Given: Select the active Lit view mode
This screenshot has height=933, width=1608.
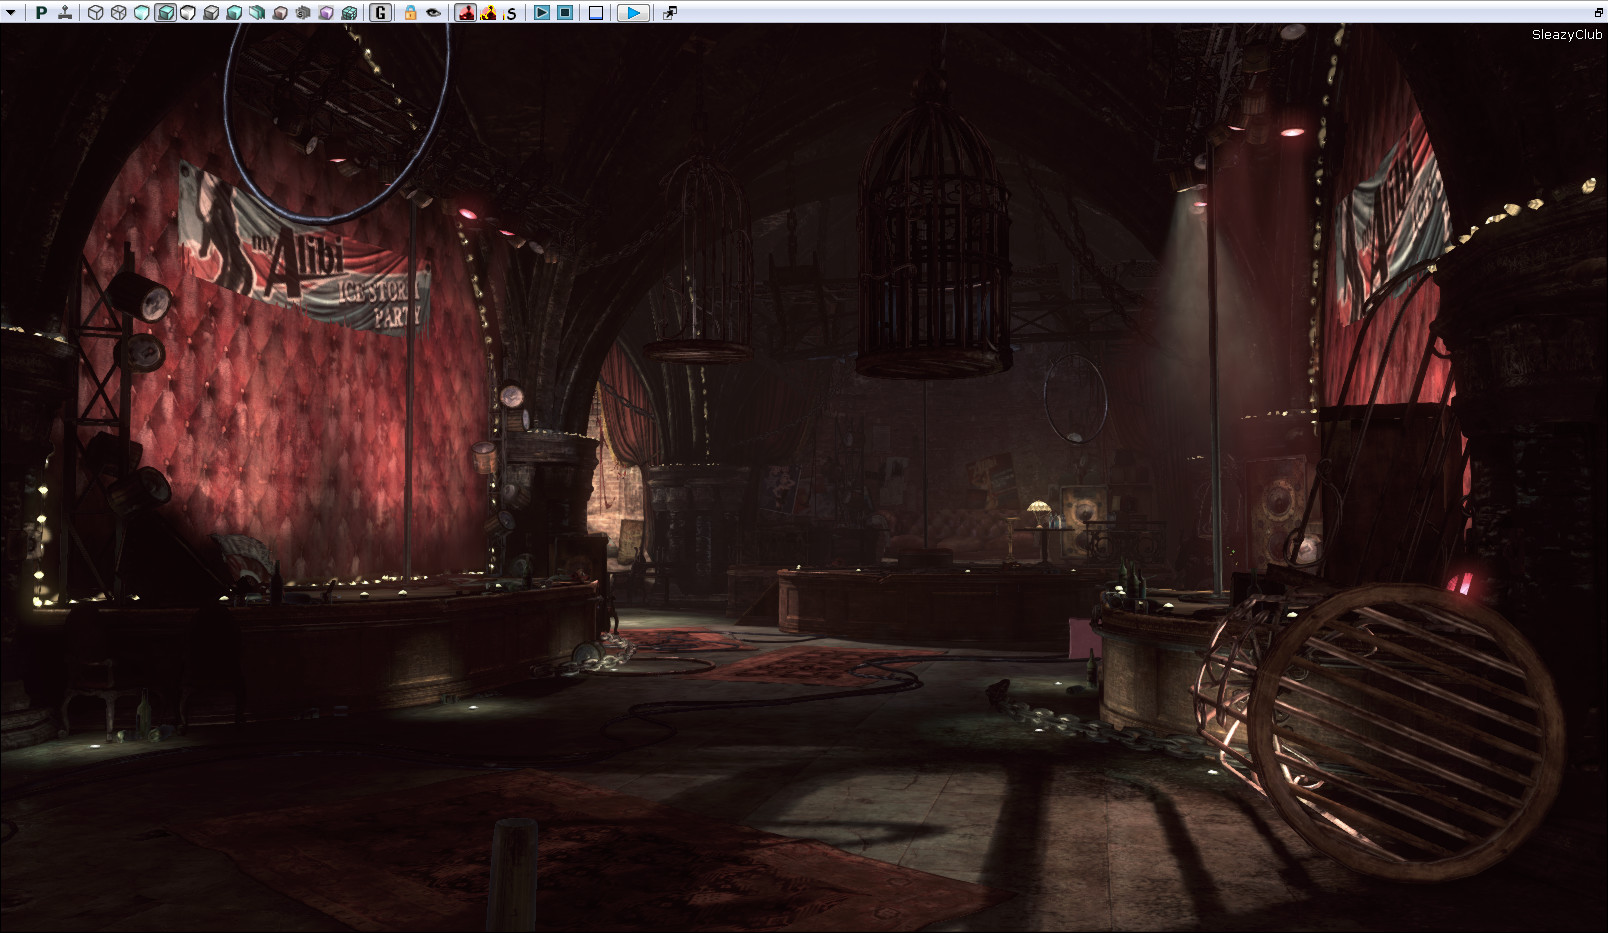Looking at the screenshot, I should coord(165,13).
